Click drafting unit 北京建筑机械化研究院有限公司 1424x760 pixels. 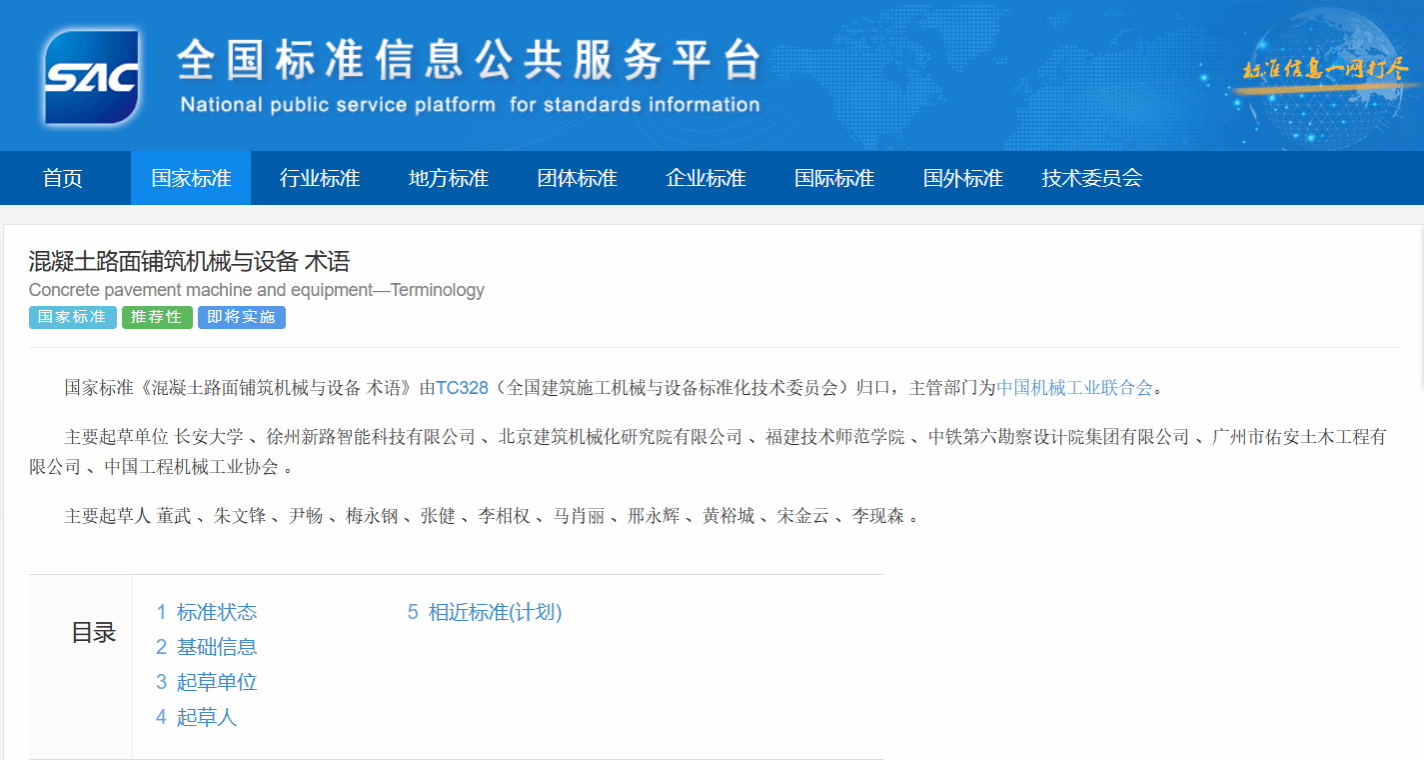click(621, 437)
